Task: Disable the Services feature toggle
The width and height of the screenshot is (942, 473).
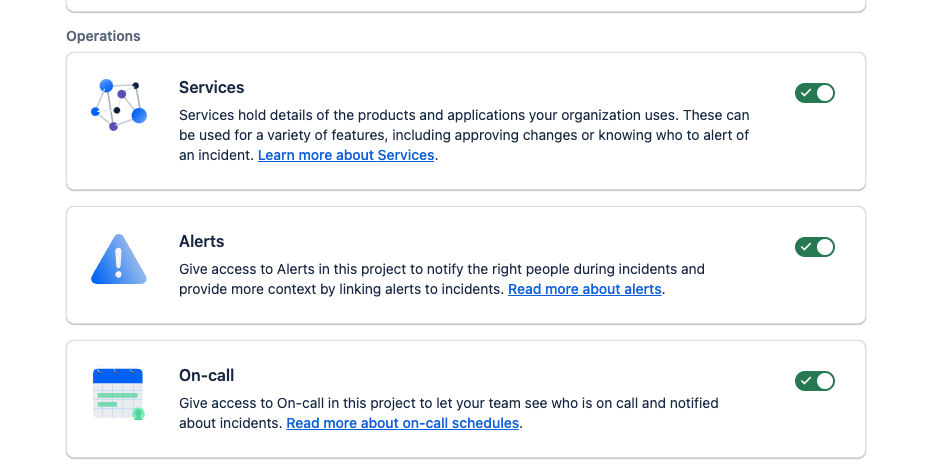Action: pyautogui.click(x=815, y=93)
